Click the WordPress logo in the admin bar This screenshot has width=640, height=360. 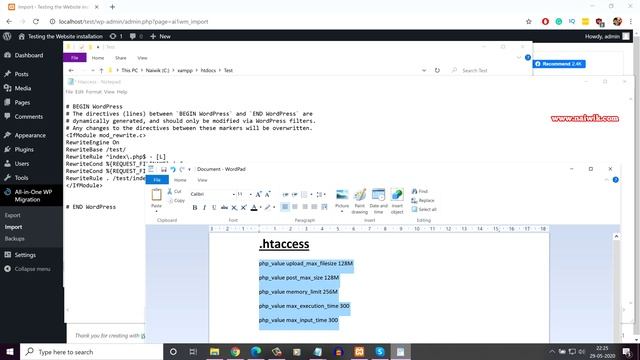pyautogui.click(x=7, y=36)
